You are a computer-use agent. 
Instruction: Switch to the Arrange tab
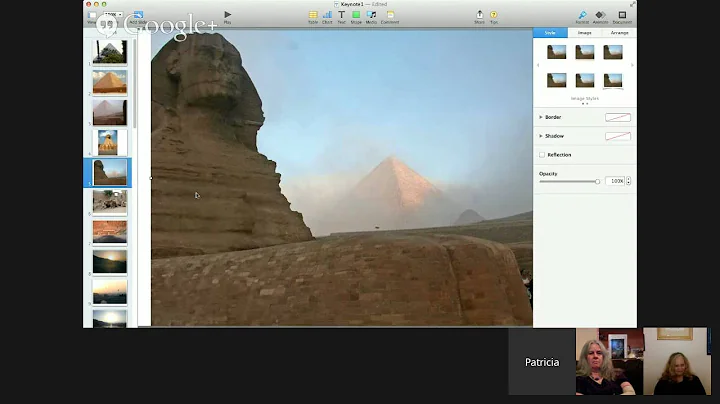(619, 33)
